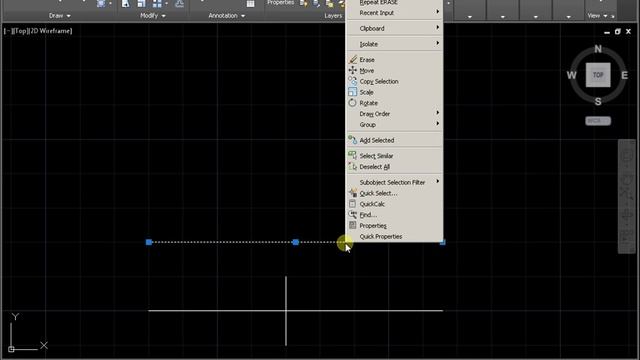Pick the Scale command in context menu
The image size is (640, 360).
coord(394,92)
